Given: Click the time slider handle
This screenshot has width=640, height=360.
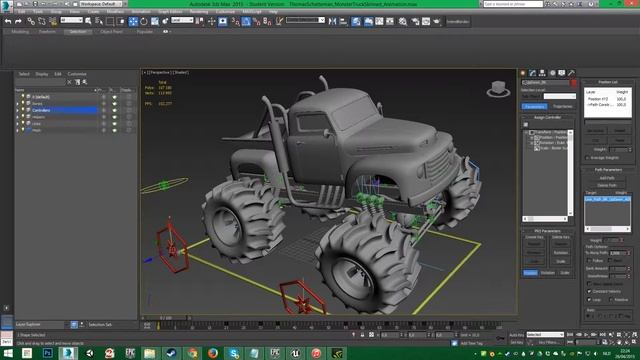Looking at the screenshot, I should [166, 318].
